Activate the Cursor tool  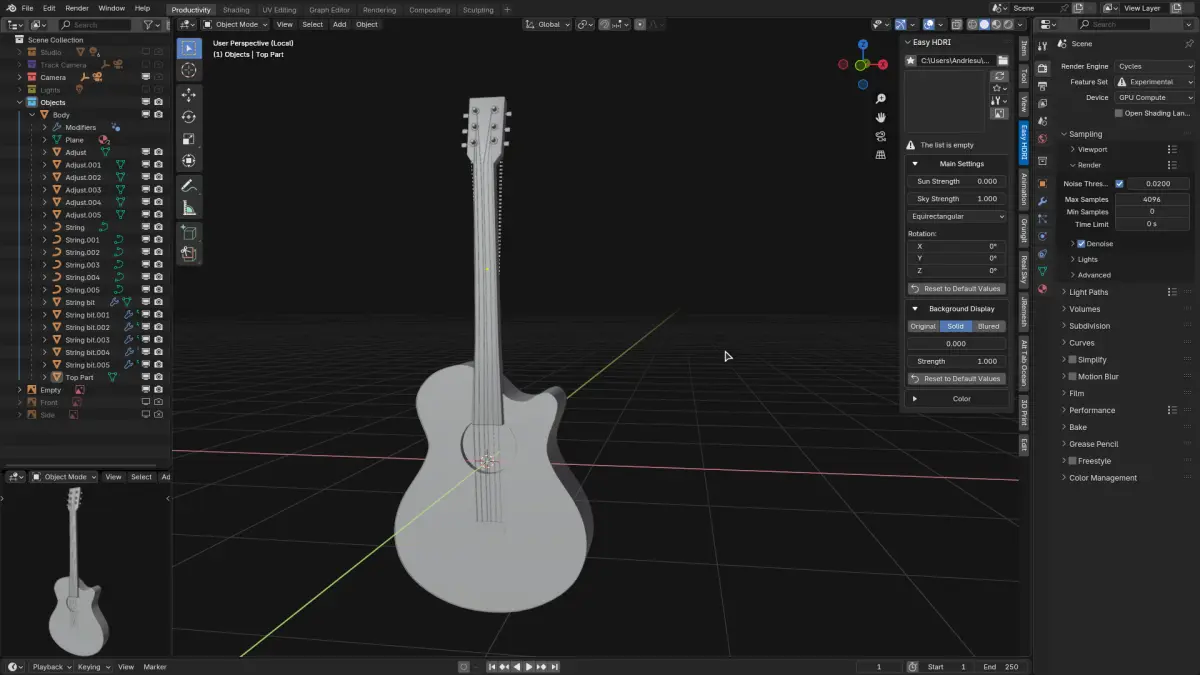point(189,70)
